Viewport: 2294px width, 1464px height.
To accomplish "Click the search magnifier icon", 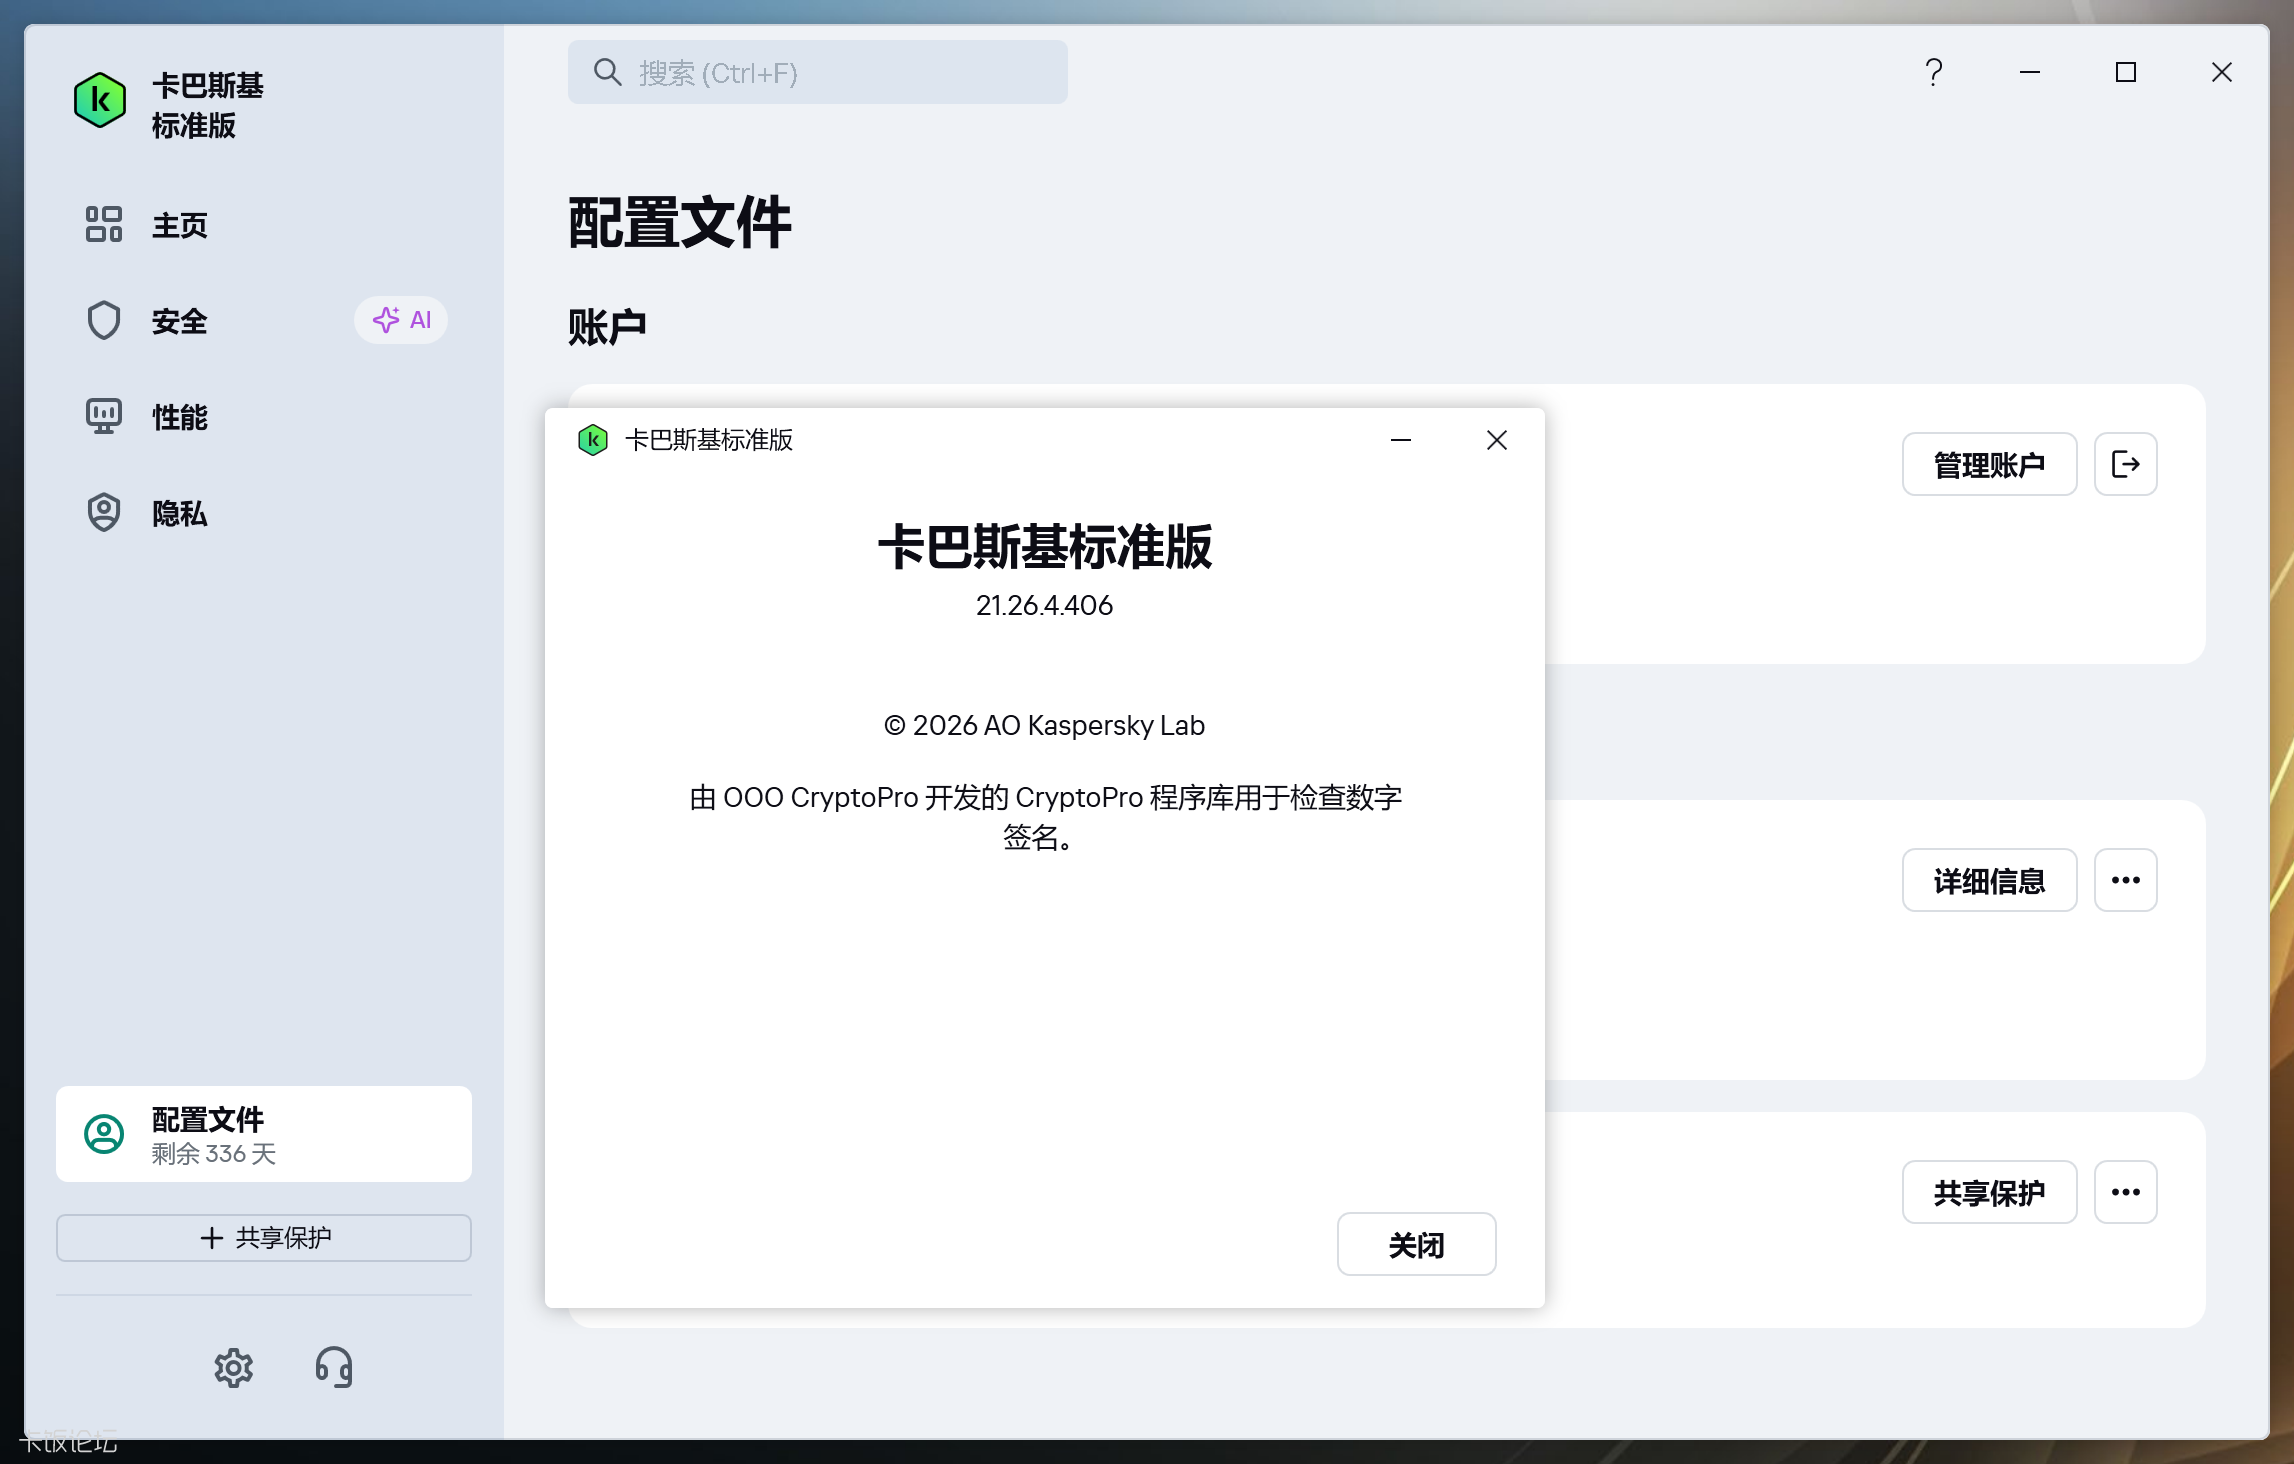I will pos(607,72).
